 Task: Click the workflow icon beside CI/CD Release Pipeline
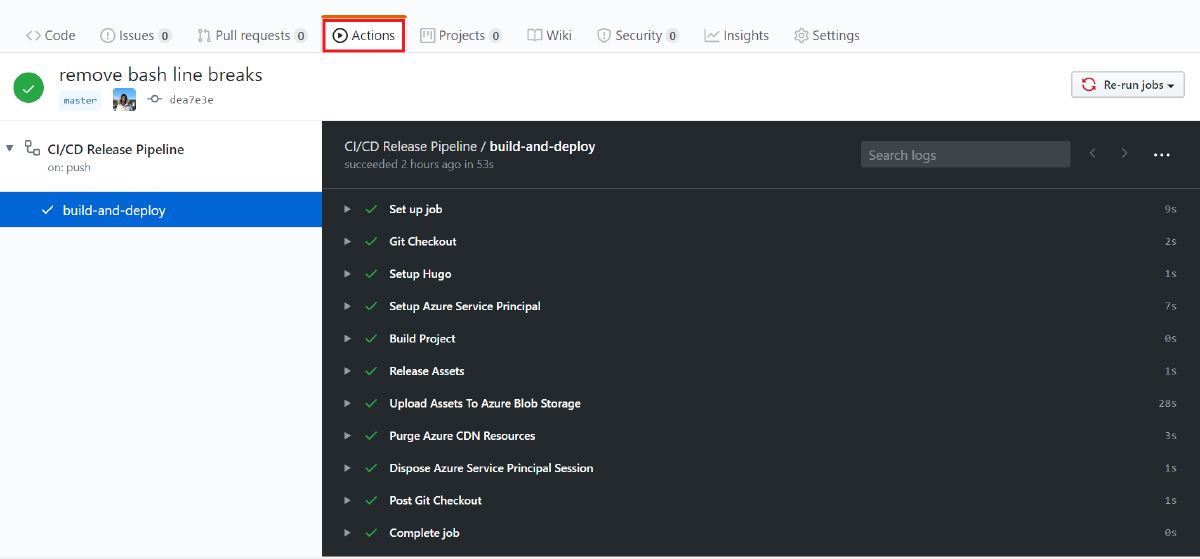pyautogui.click(x=32, y=148)
